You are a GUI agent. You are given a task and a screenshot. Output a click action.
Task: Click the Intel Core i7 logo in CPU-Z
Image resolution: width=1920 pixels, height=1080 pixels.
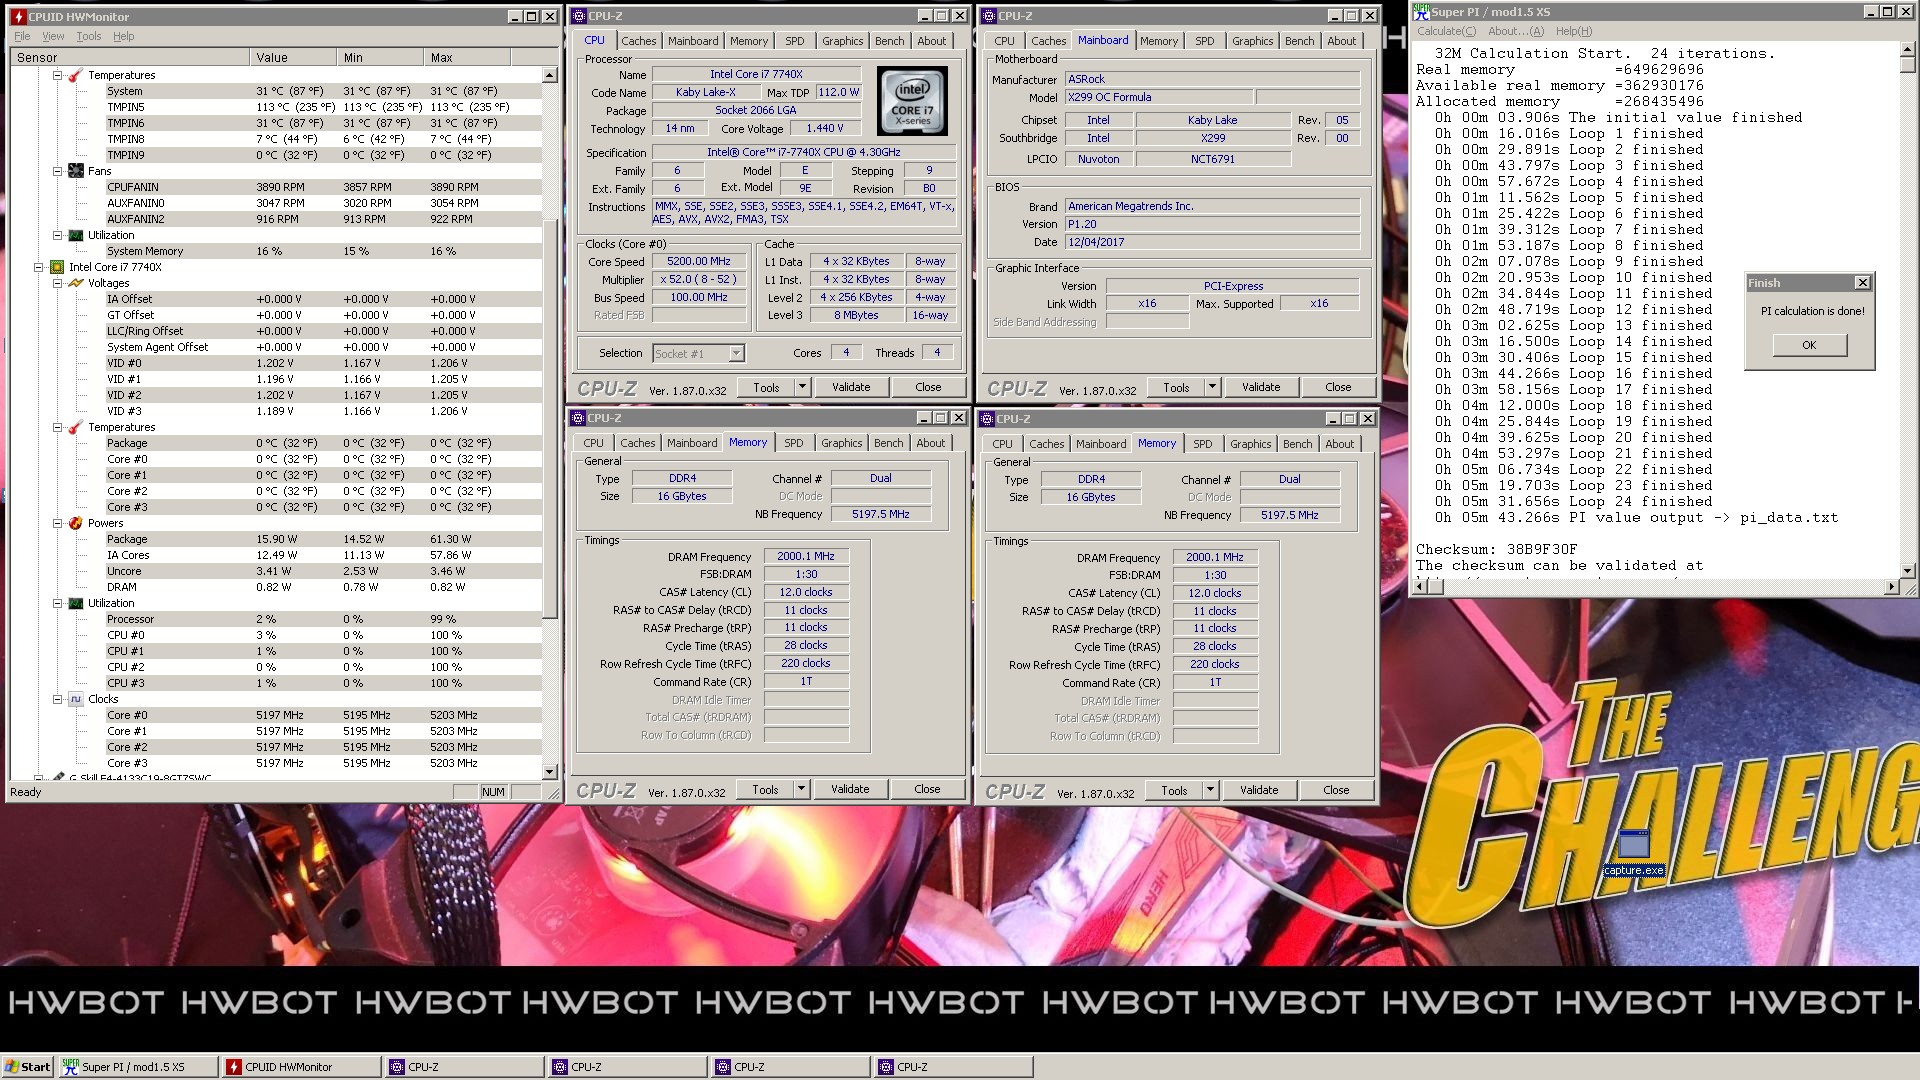(x=912, y=101)
